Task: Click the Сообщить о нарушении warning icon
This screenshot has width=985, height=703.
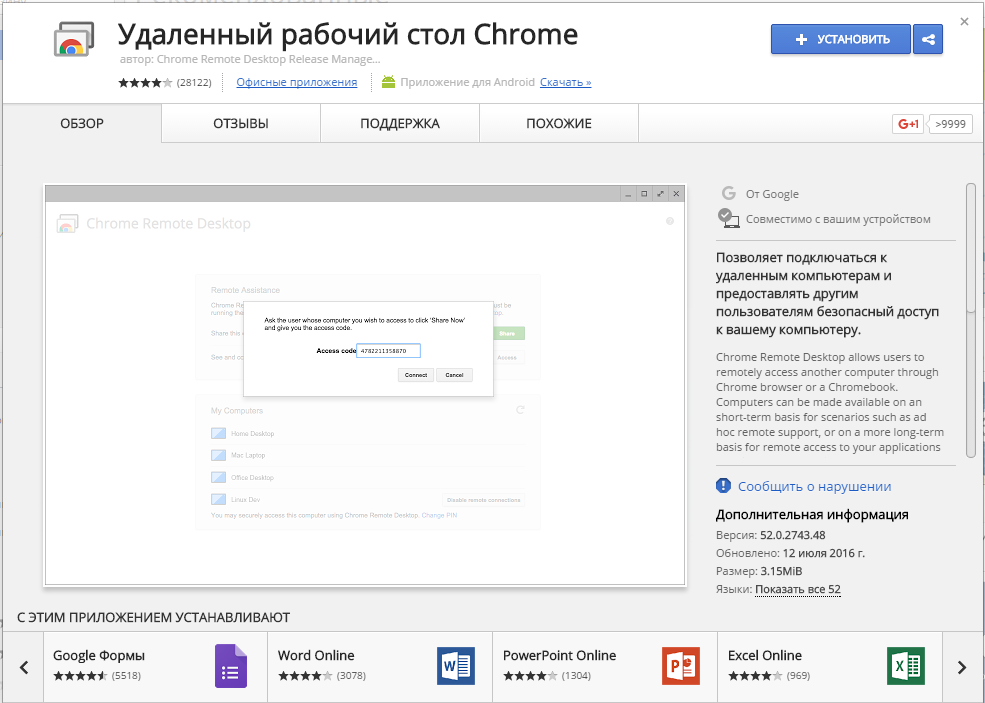Action: tap(723, 485)
